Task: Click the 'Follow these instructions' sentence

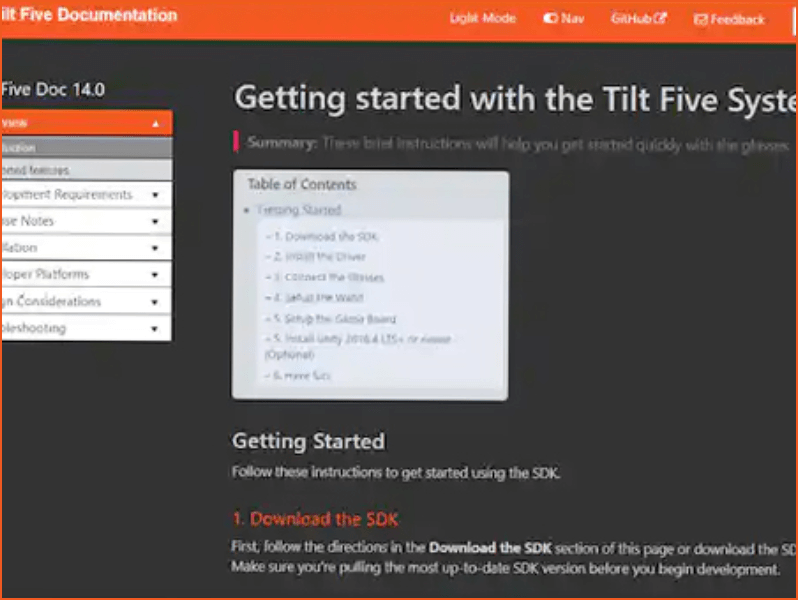Action: (396, 473)
